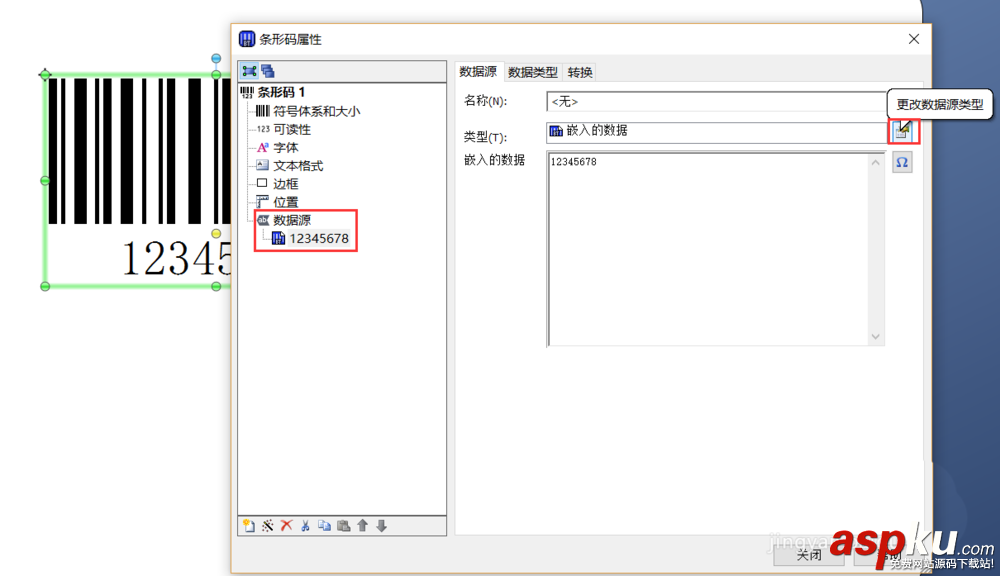Switch to the objects stack view icon
Viewport: 1000px width, 576px height.
[x=268, y=71]
